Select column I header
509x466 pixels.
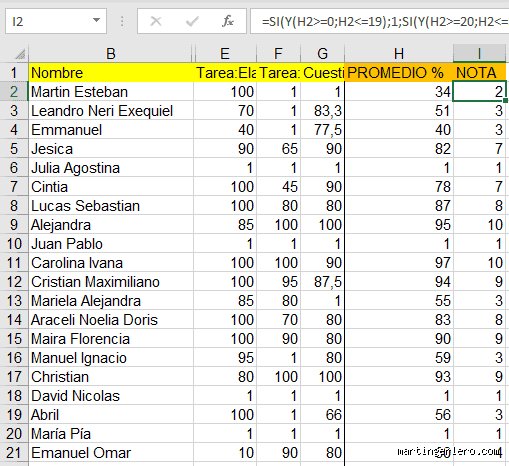[479, 53]
